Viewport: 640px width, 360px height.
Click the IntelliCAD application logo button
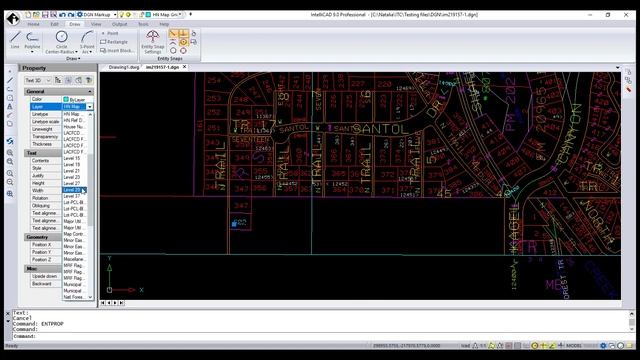pos(13,19)
